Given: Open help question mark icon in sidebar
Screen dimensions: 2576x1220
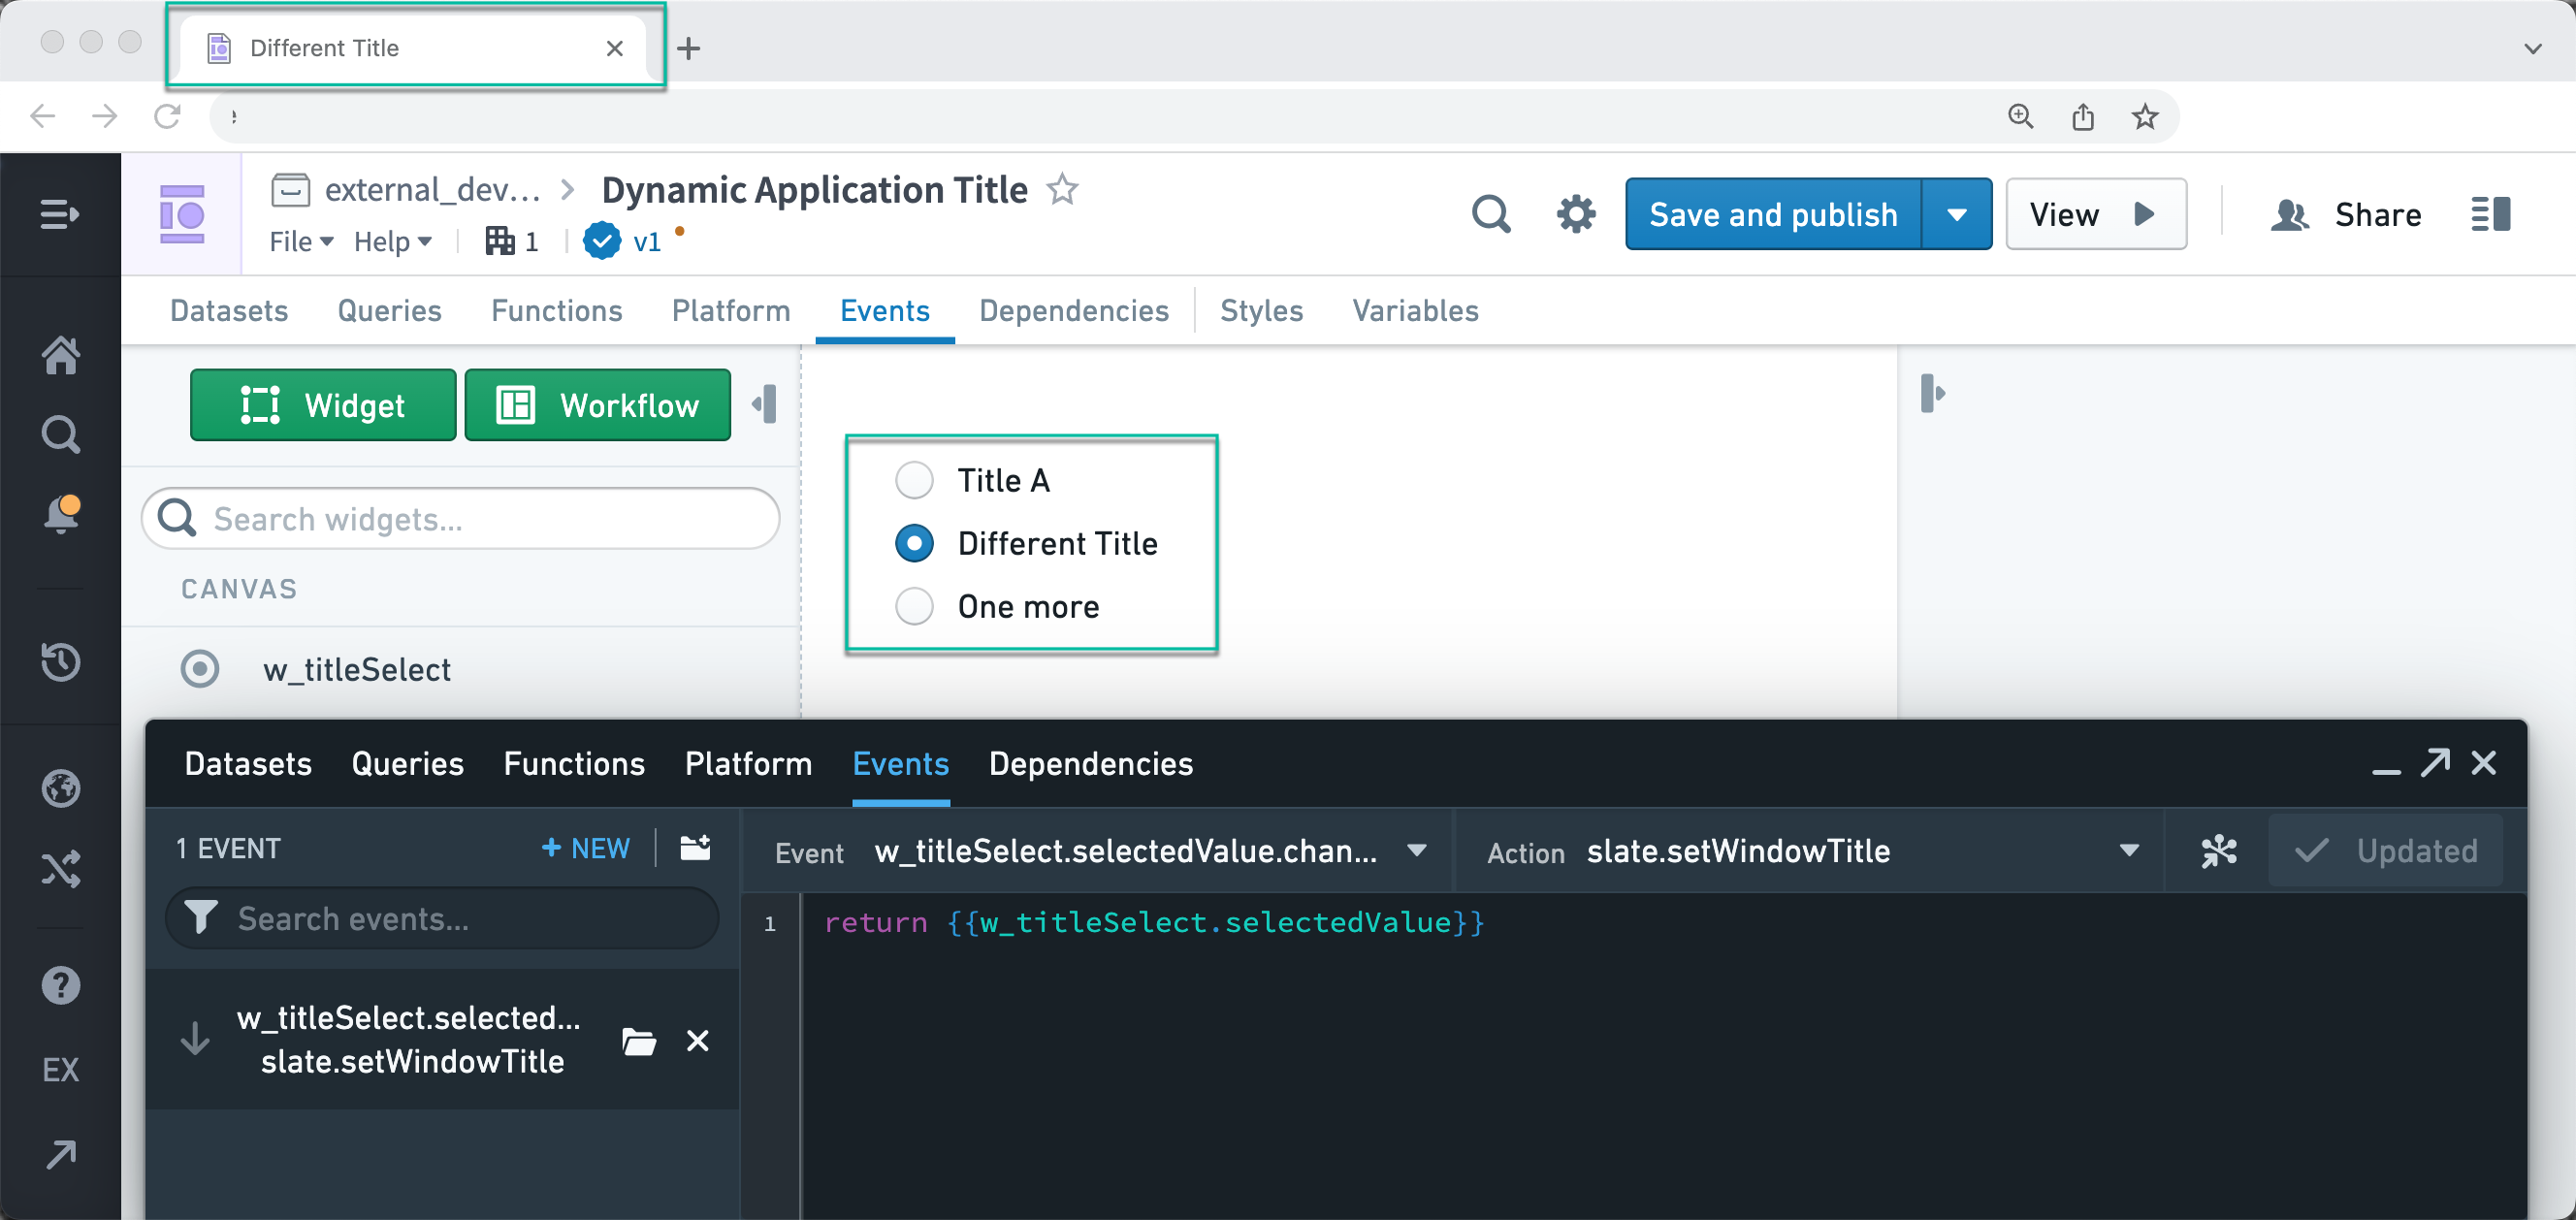Looking at the screenshot, I should pos(61,986).
